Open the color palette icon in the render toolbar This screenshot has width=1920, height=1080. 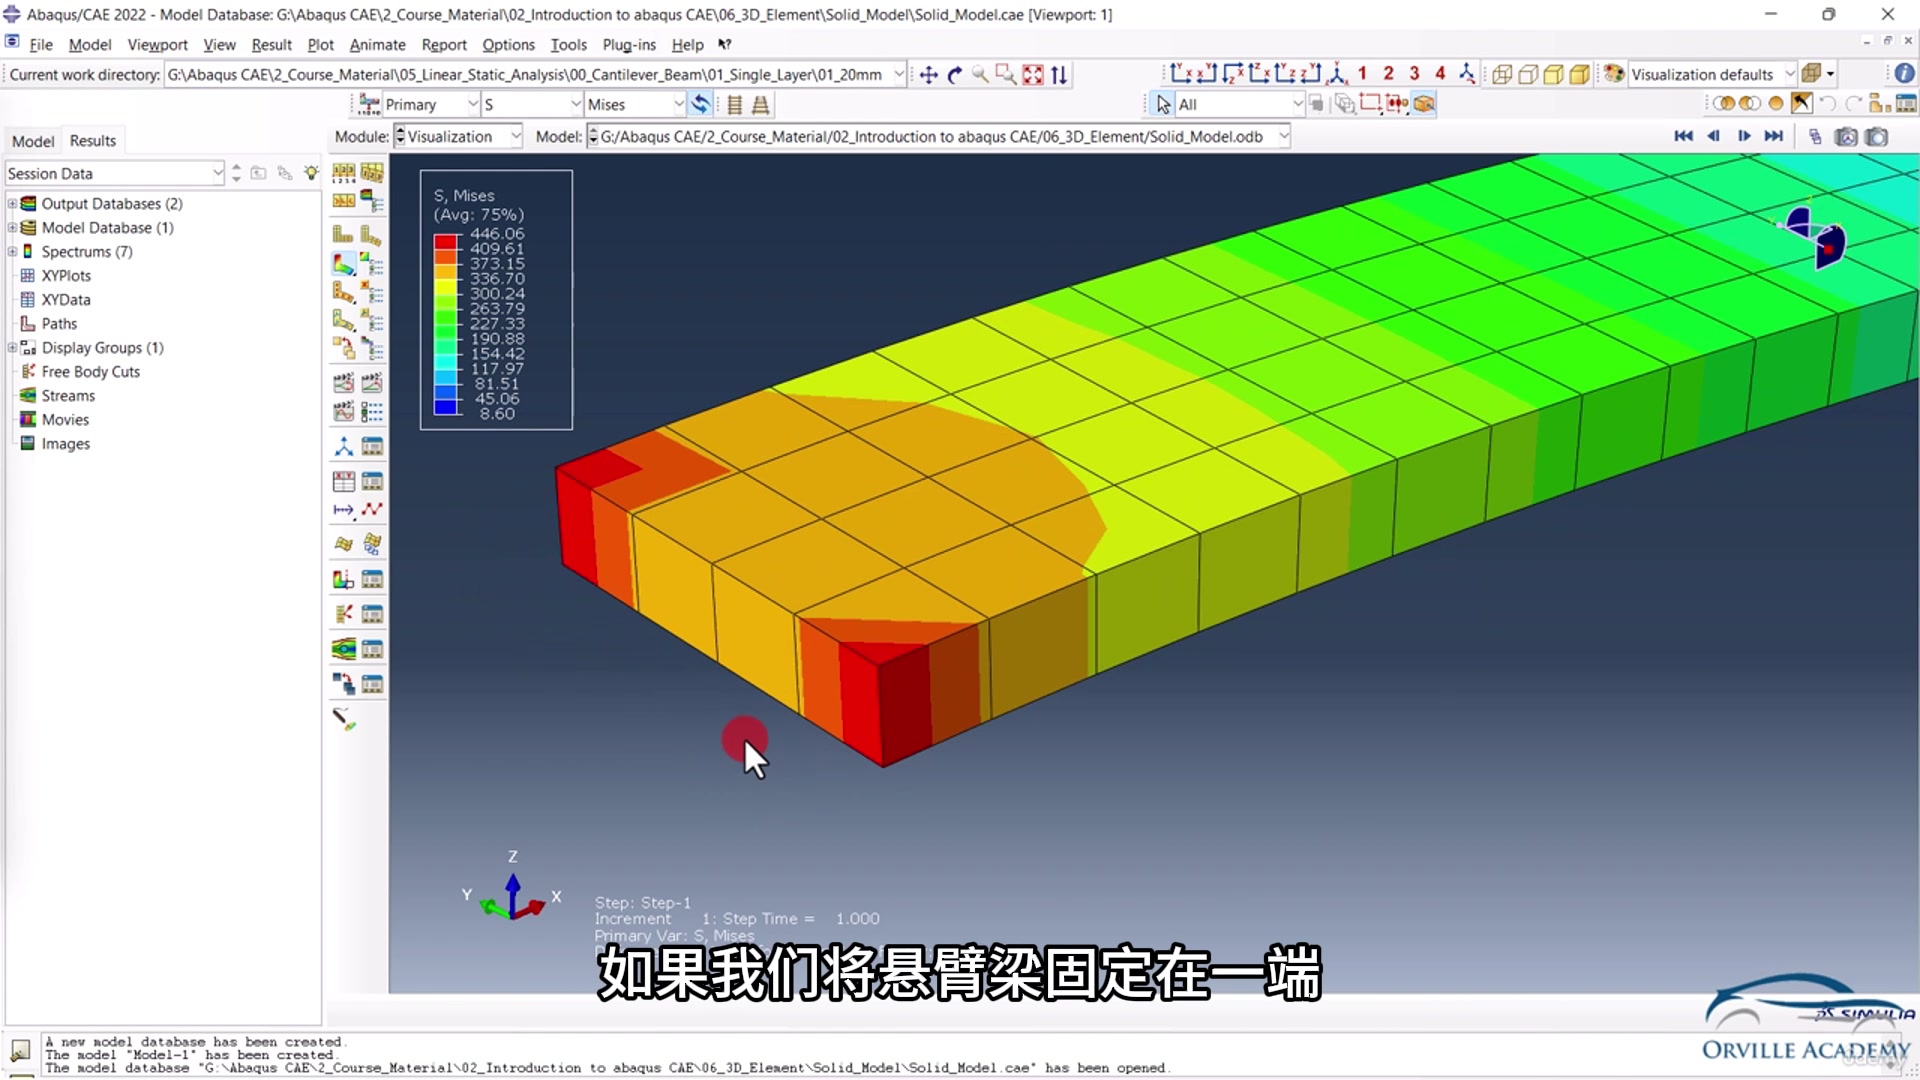(x=1614, y=74)
